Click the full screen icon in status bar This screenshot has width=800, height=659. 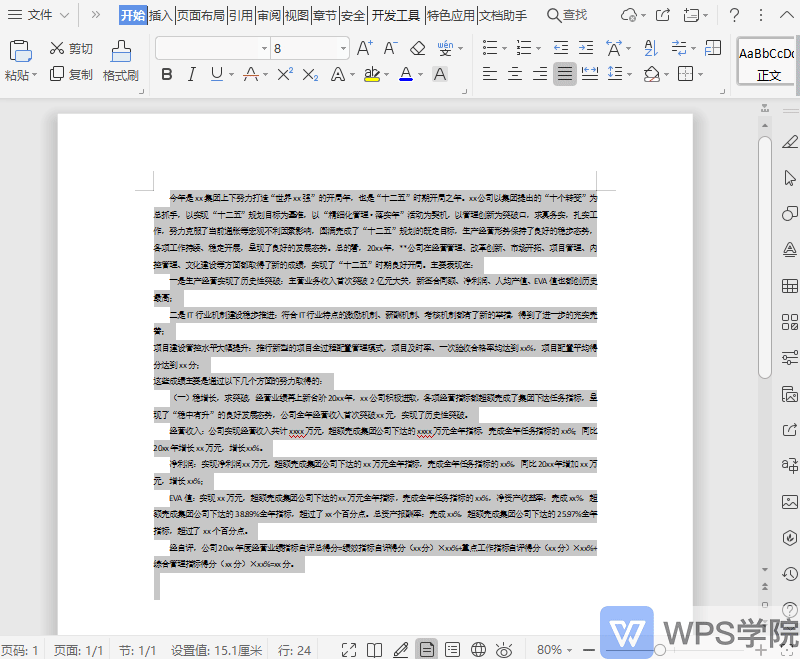(349, 650)
